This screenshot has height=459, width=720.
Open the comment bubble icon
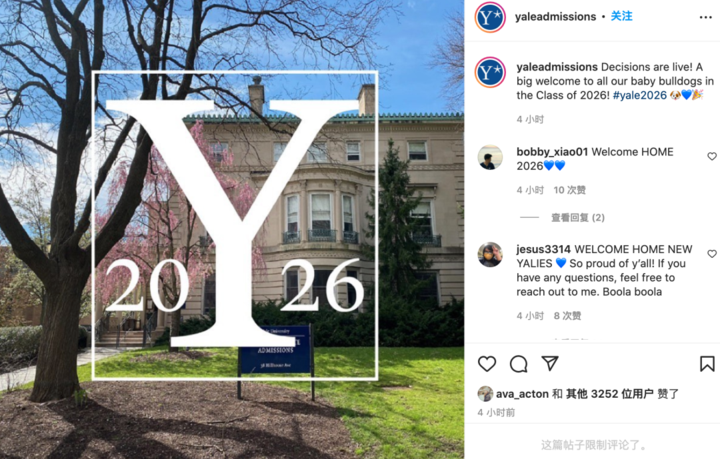(x=518, y=364)
